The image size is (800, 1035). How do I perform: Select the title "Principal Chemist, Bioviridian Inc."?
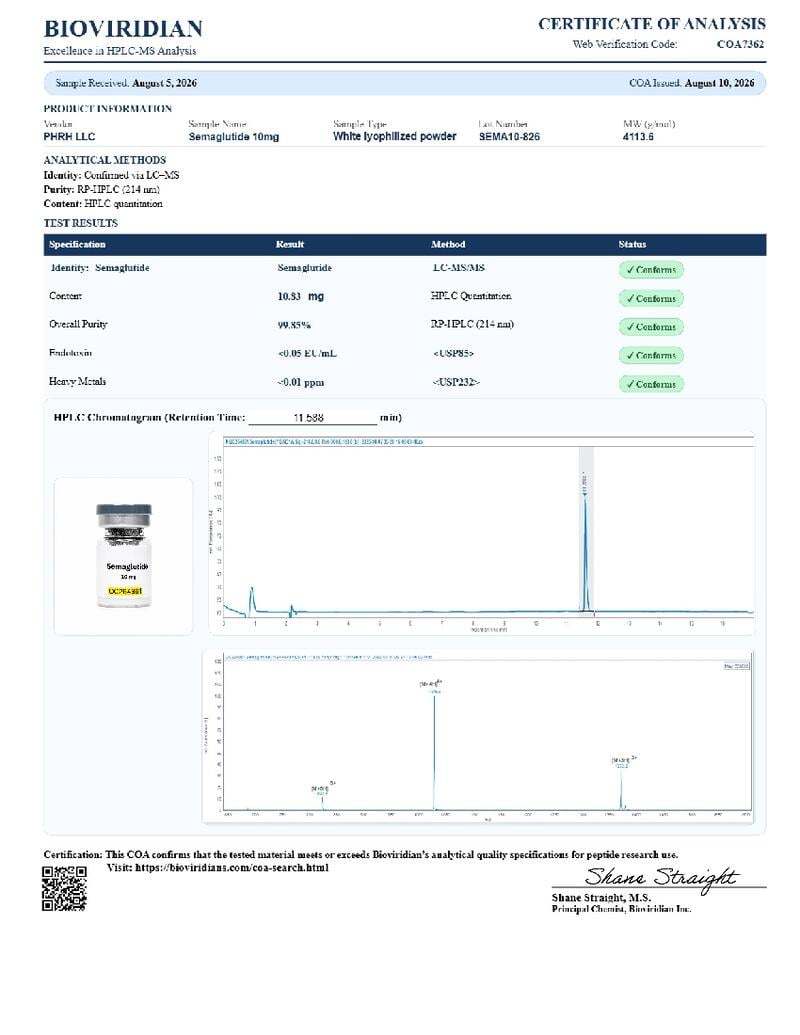621,909
